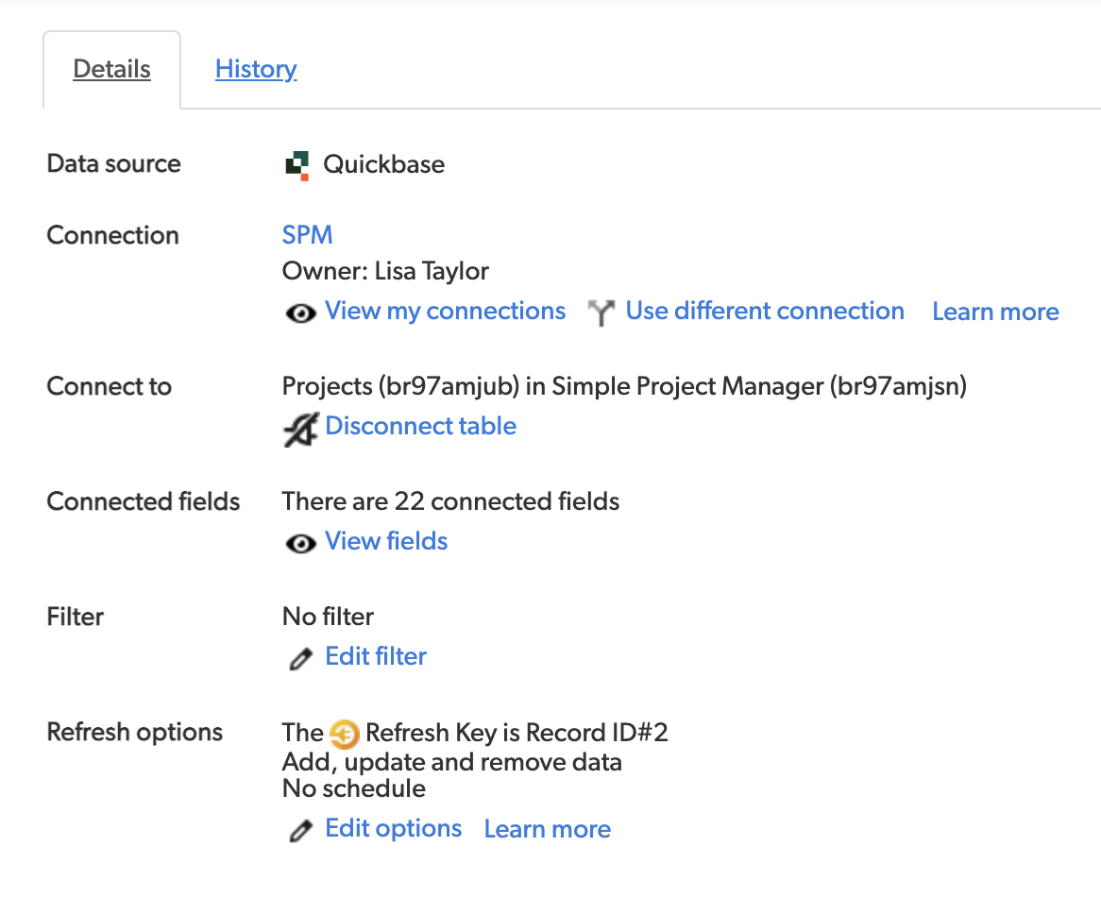The height and width of the screenshot is (897, 1101).
Task: Click the eye icon beside View my connections
Action: 301,313
